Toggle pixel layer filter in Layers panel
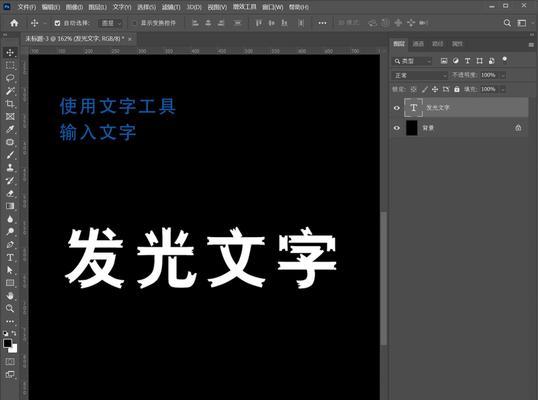 click(x=444, y=61)
